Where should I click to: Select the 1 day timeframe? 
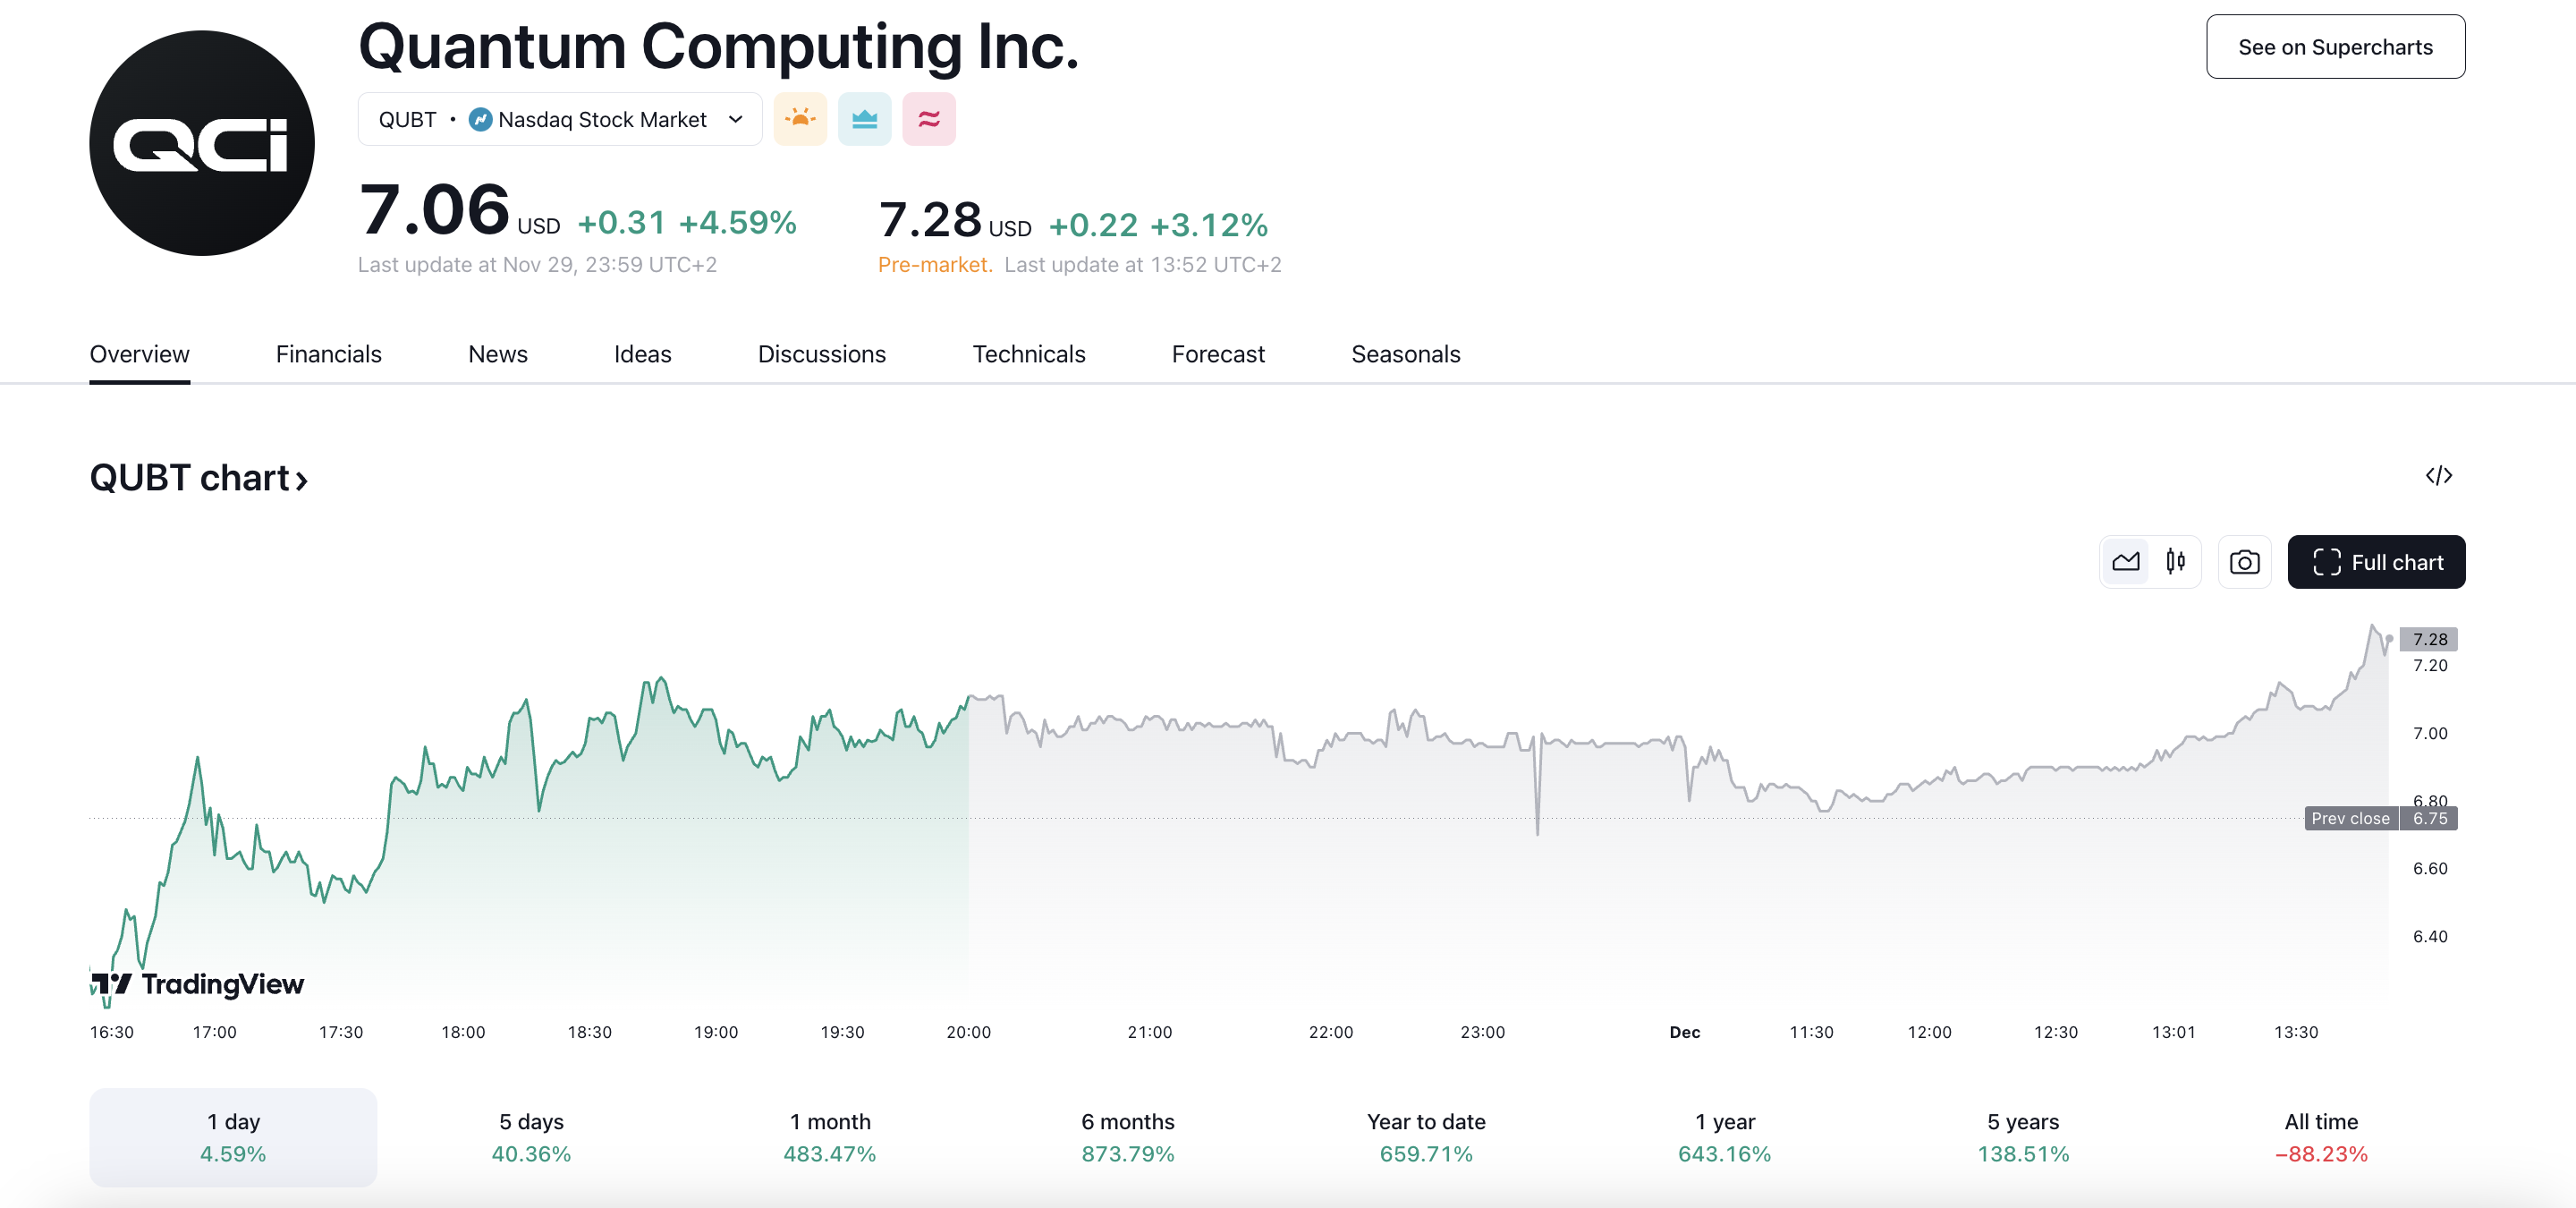[x=233, y=1137]
